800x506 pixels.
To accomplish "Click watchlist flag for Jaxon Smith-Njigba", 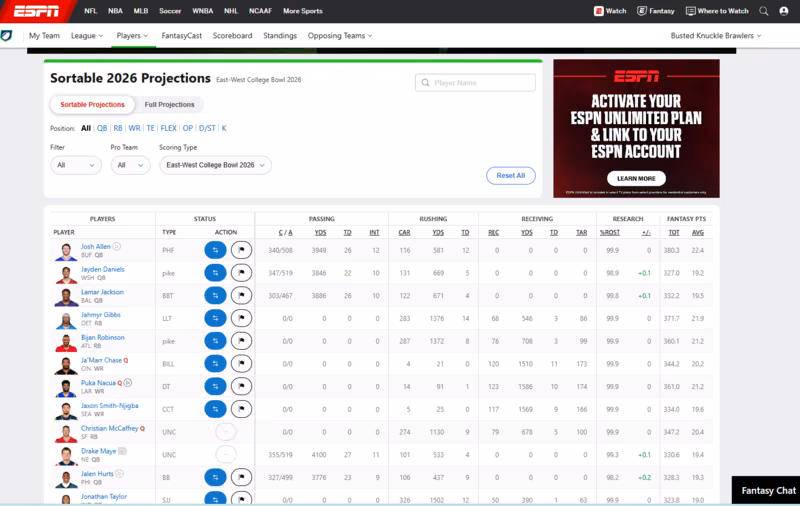I will coord(241,409).
